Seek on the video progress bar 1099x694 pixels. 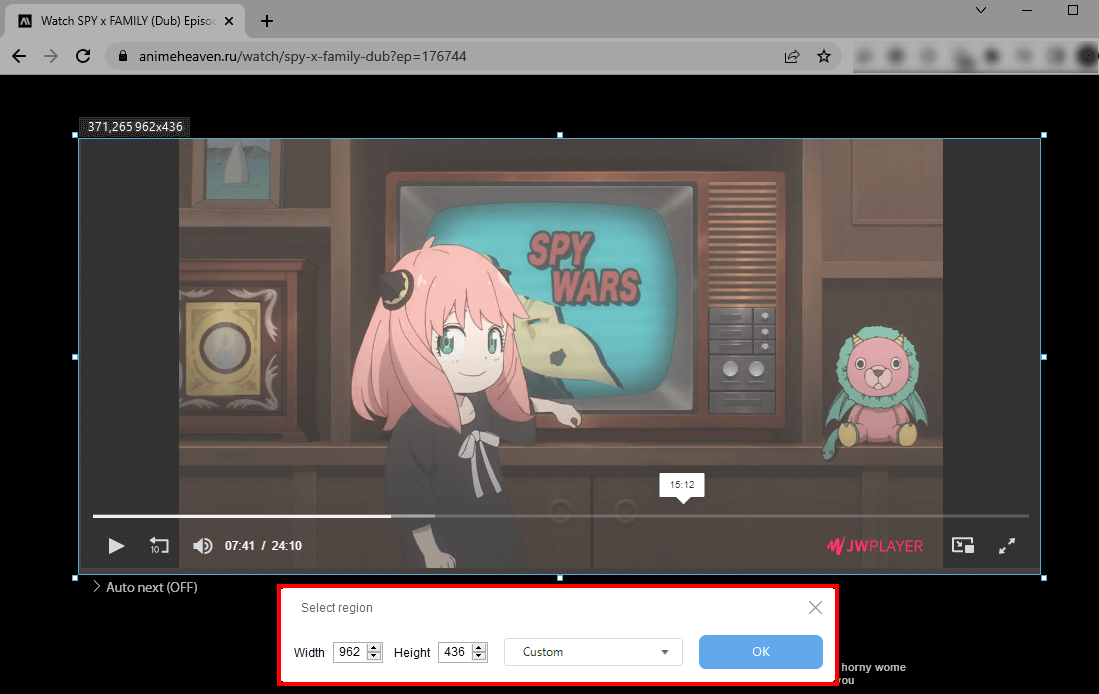click(560, 516)
